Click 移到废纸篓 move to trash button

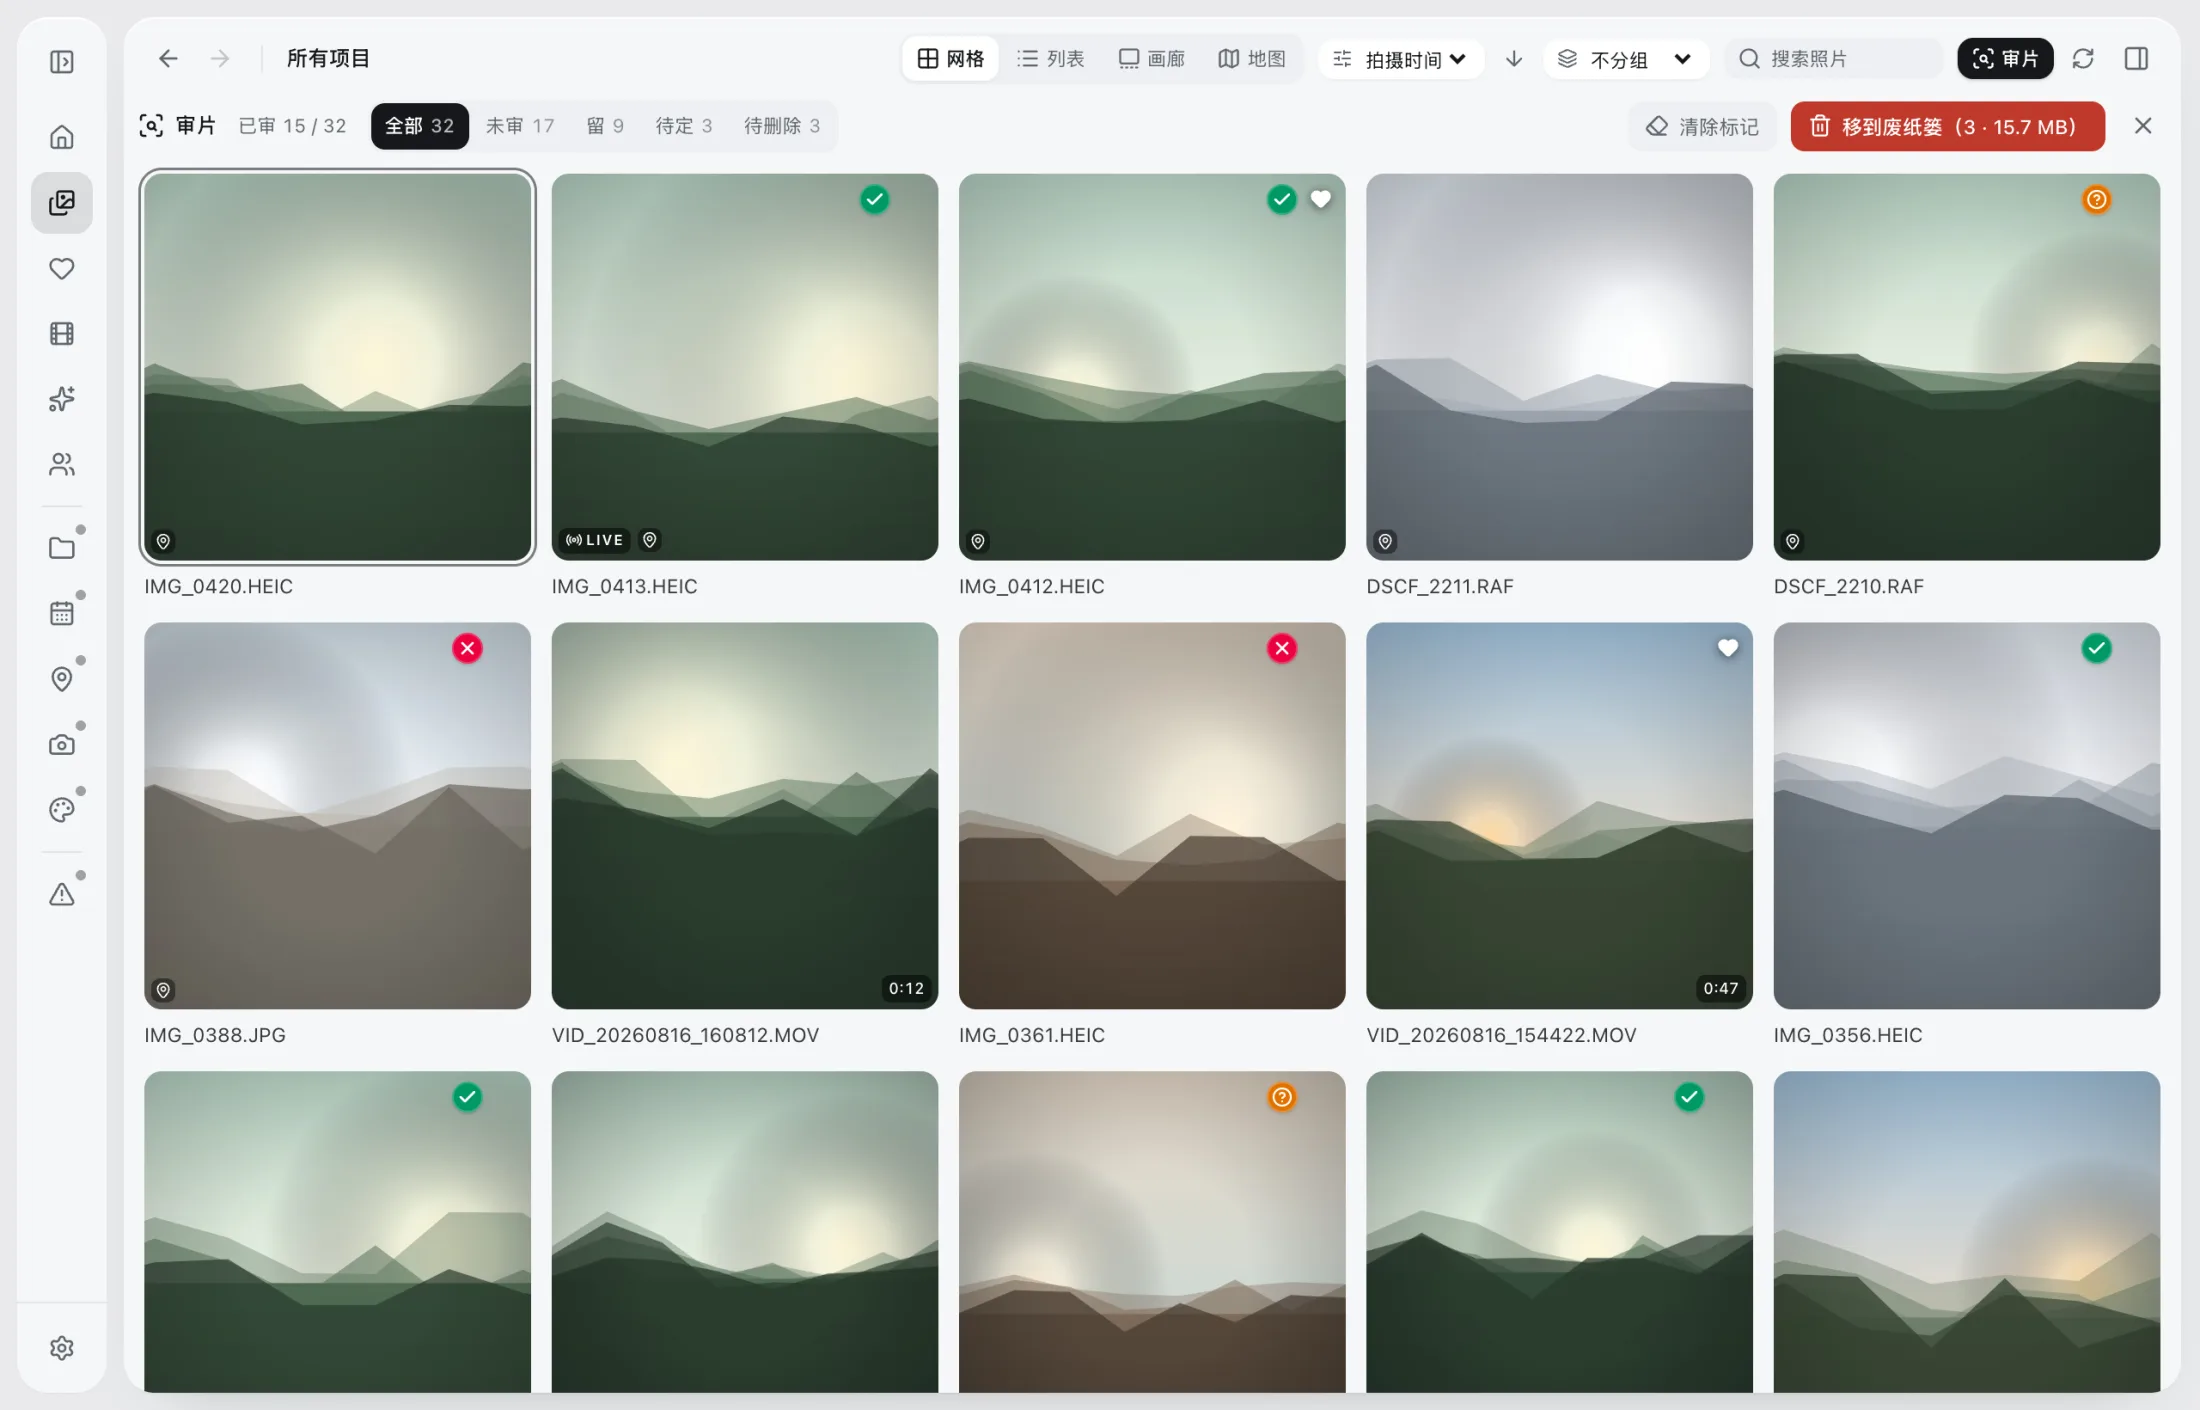(x=1947, y=126)
